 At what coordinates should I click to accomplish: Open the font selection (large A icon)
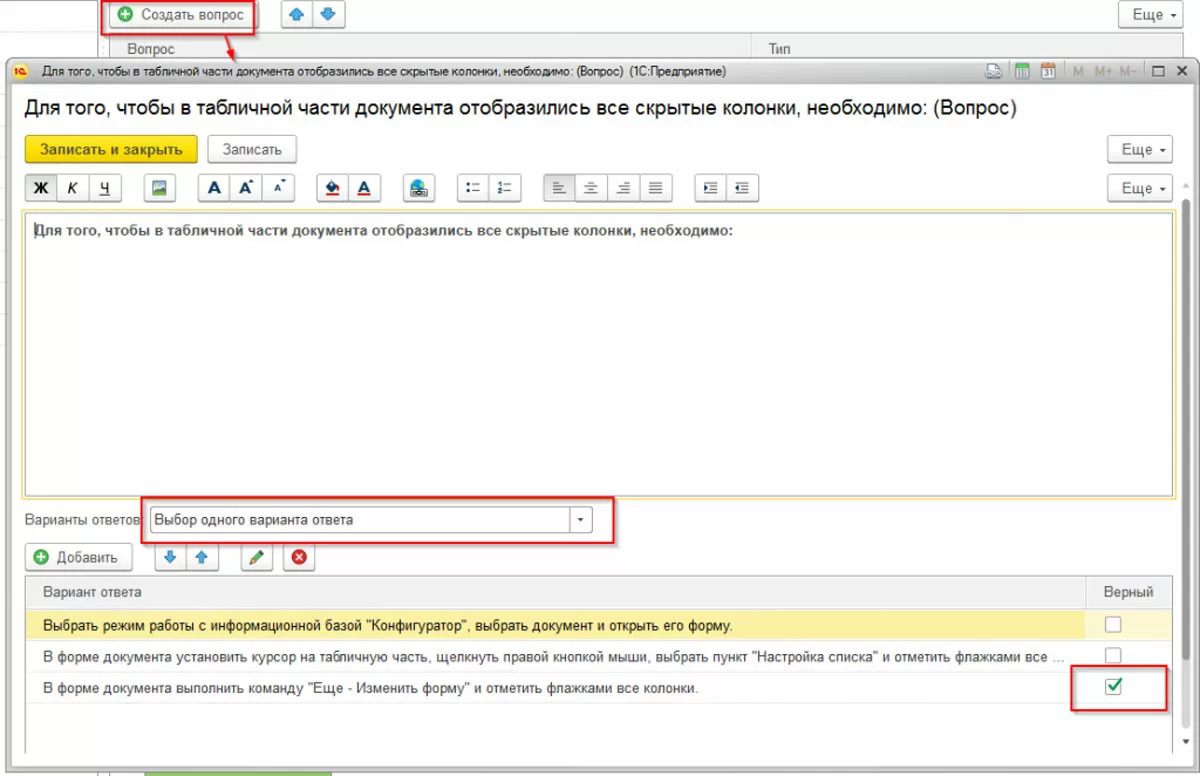[x=214, y=188]
